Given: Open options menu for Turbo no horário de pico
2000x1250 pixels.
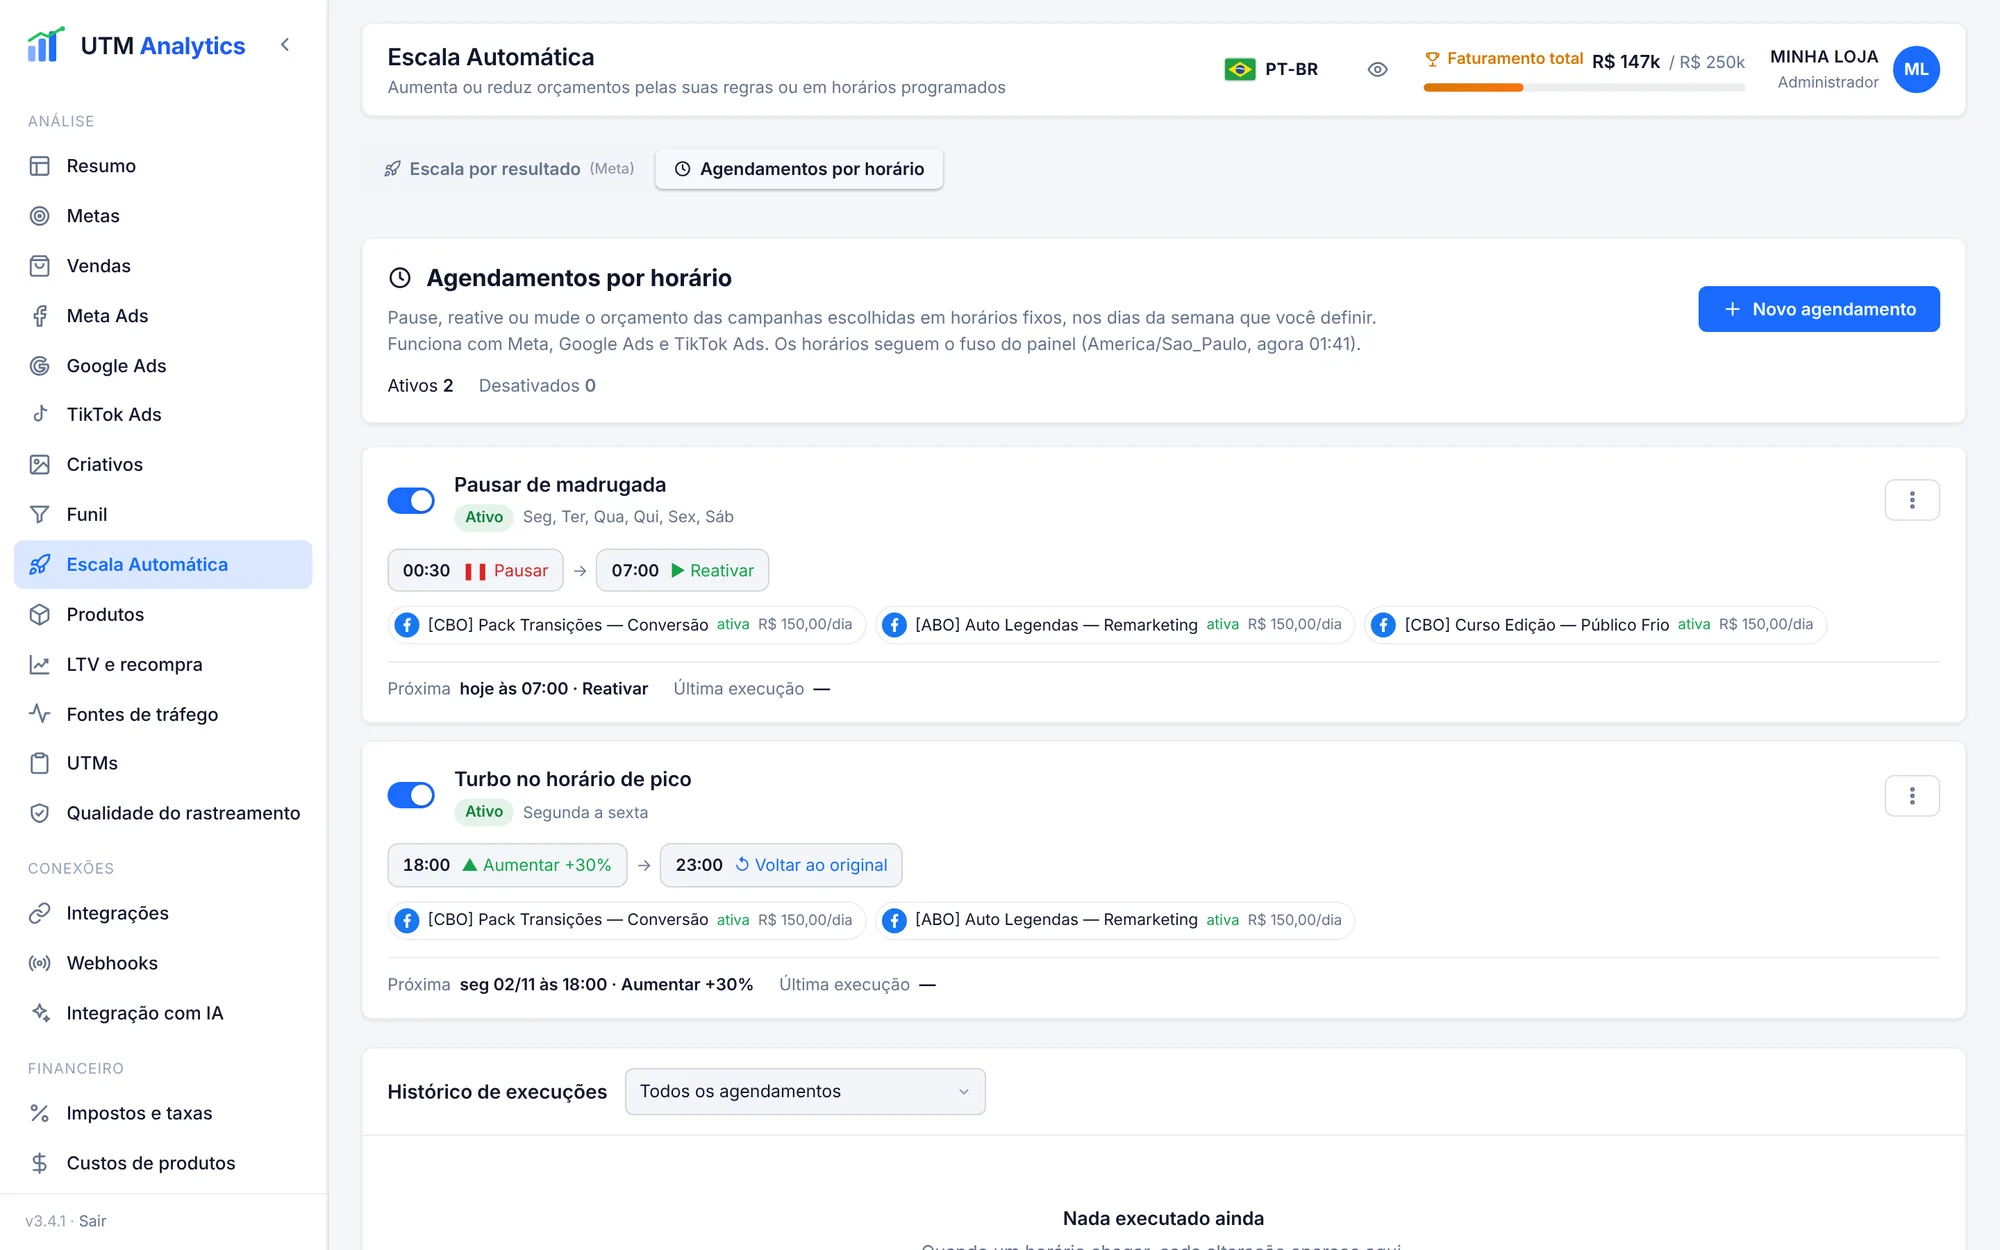Looking at the screenshot, I should [1912, 796].
